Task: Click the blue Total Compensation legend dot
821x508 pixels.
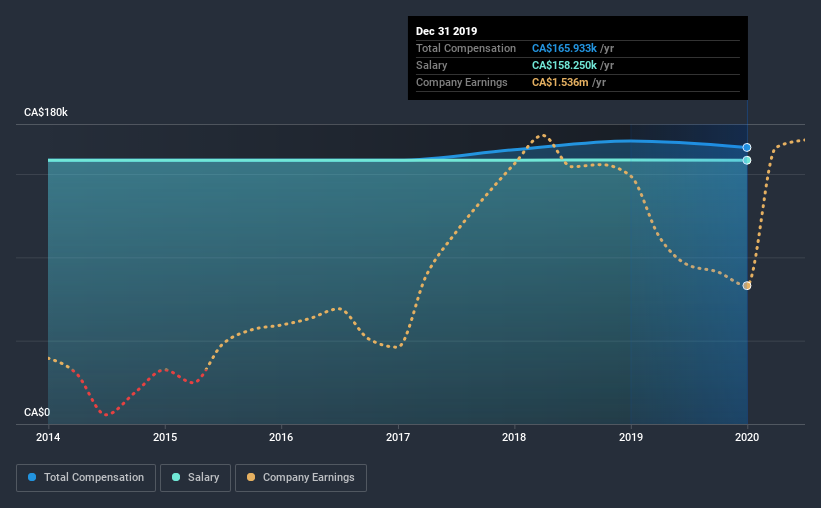Action: click(x=32, y=477)
